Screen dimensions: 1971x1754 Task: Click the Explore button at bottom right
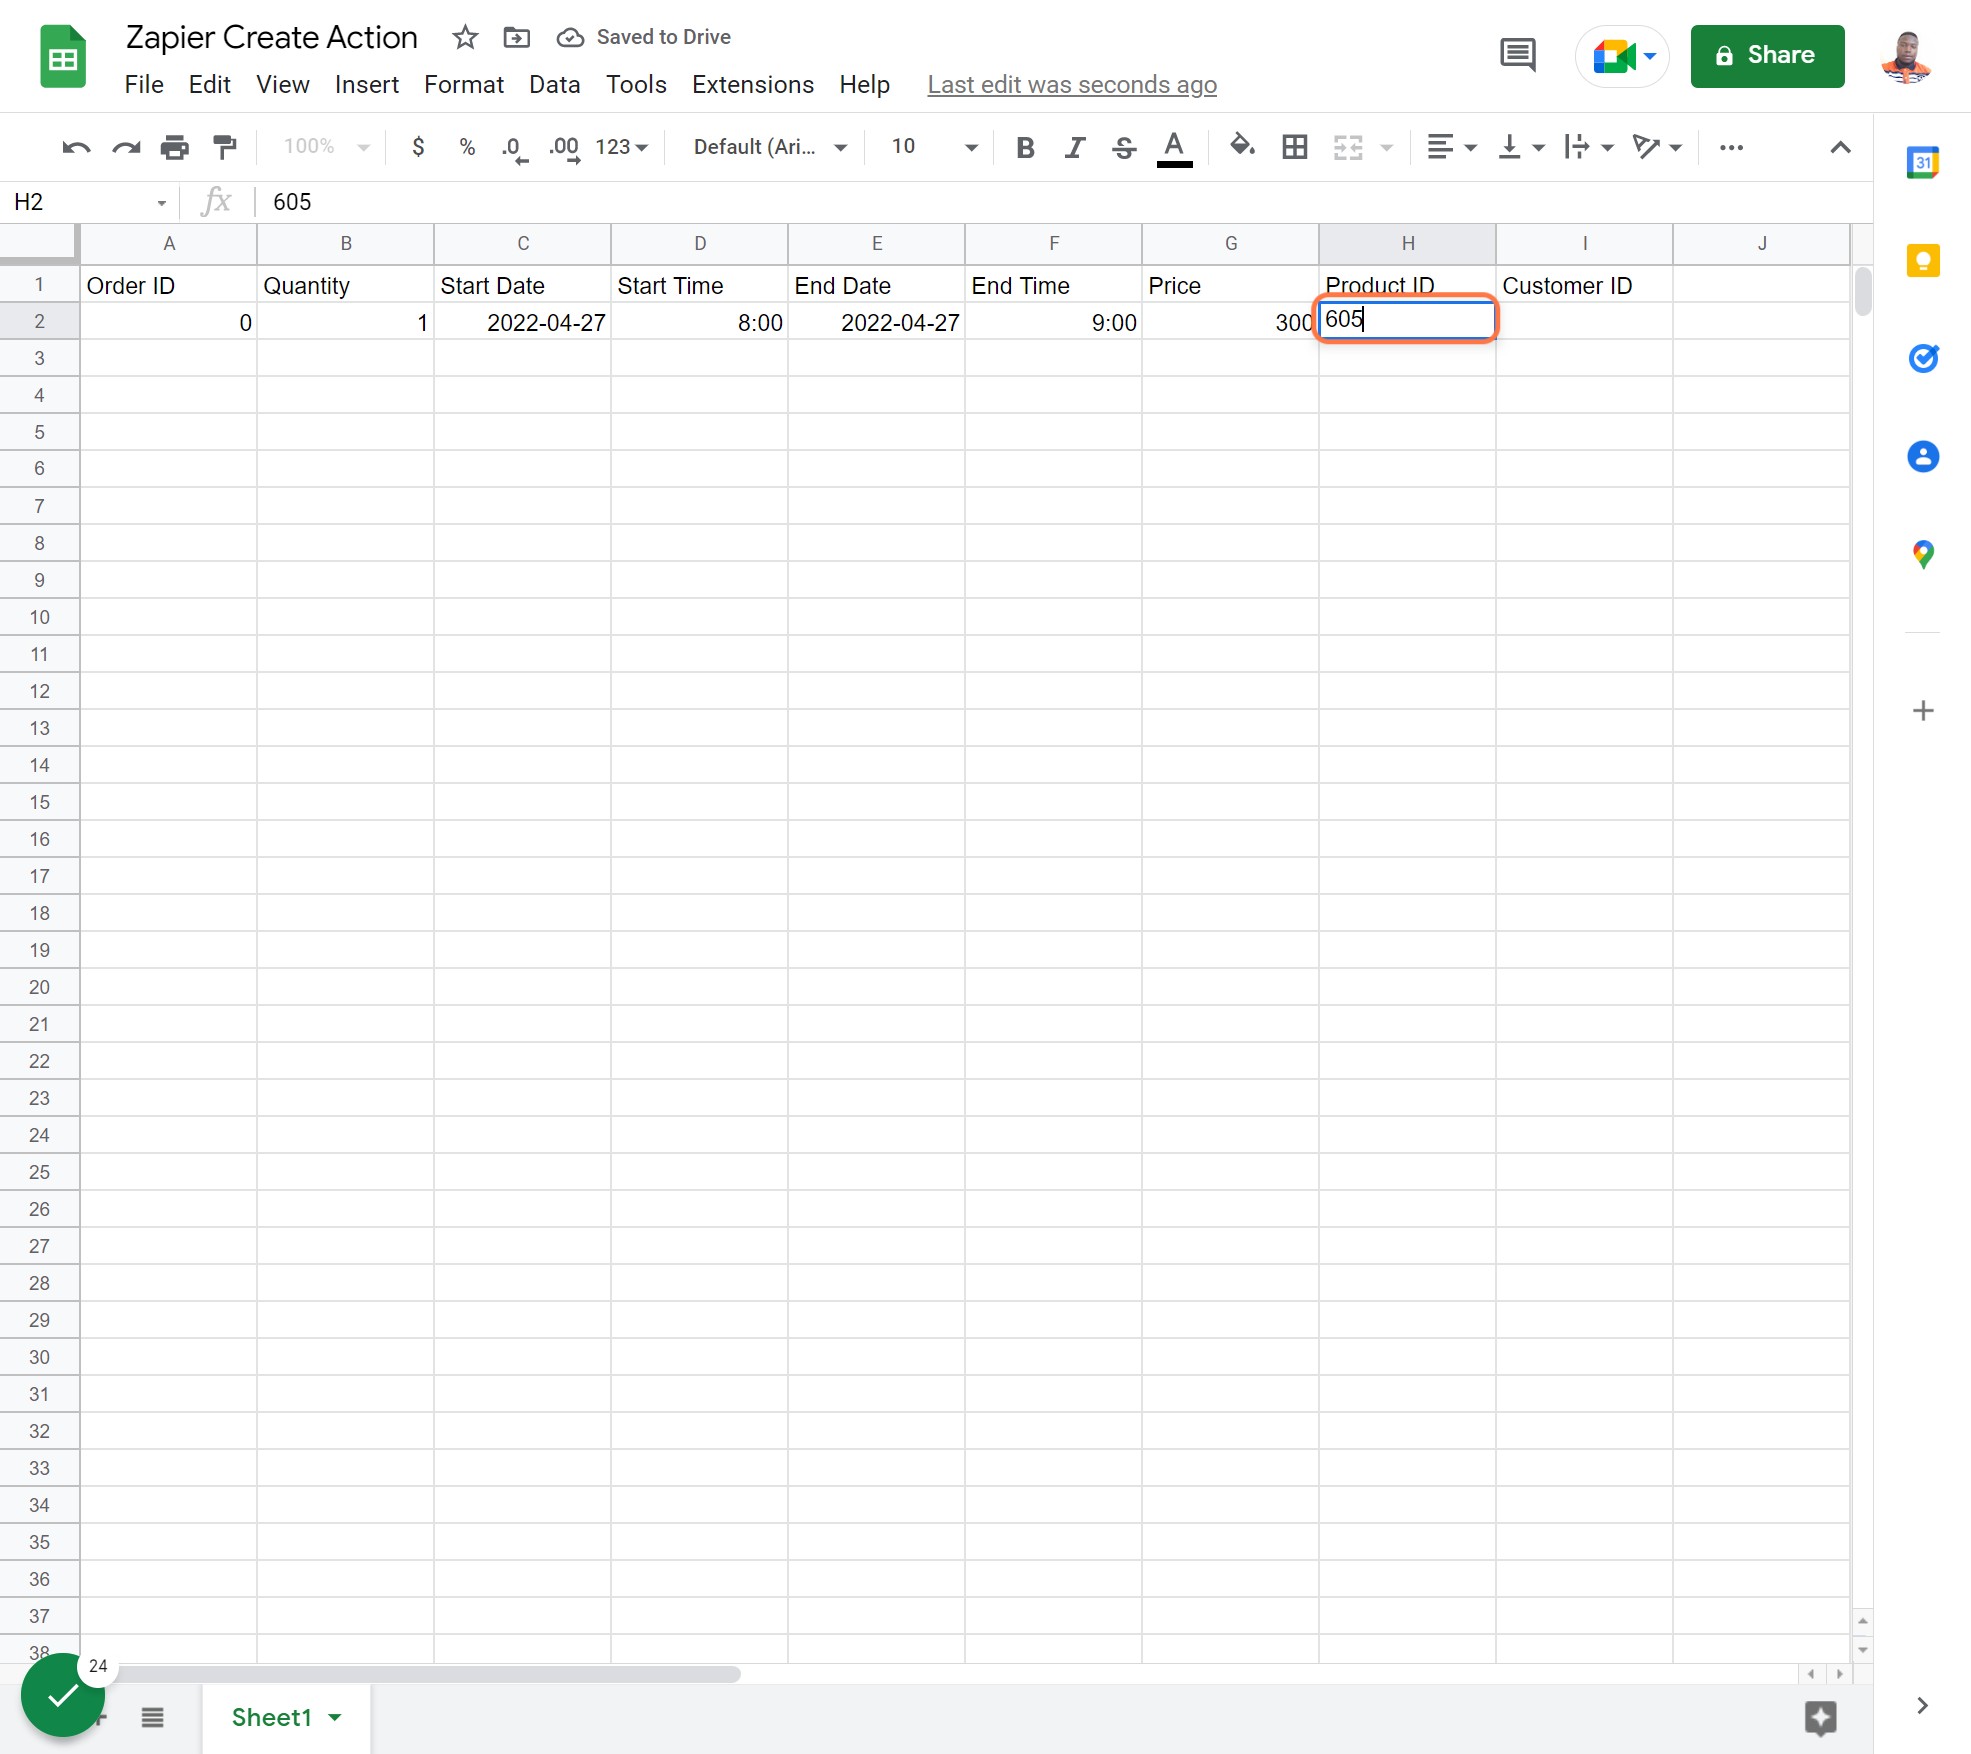pyautogui.click(x=1821, y=1719)
